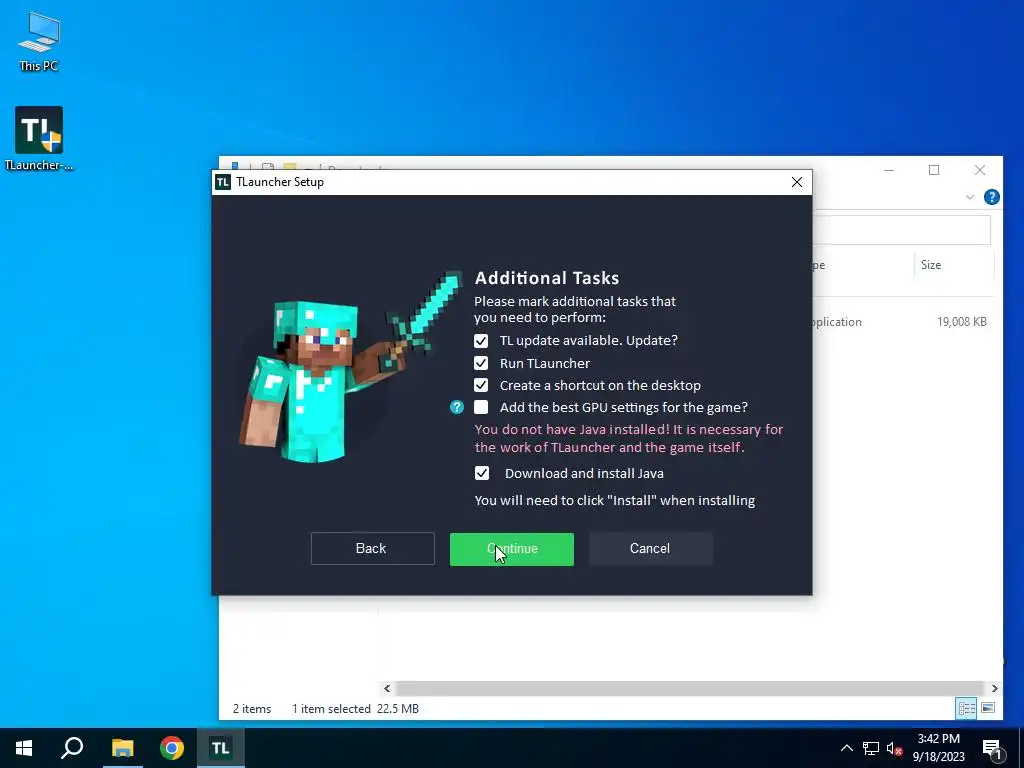
Task: Cancel the TLauncher setup
Action: click(650, 549)
